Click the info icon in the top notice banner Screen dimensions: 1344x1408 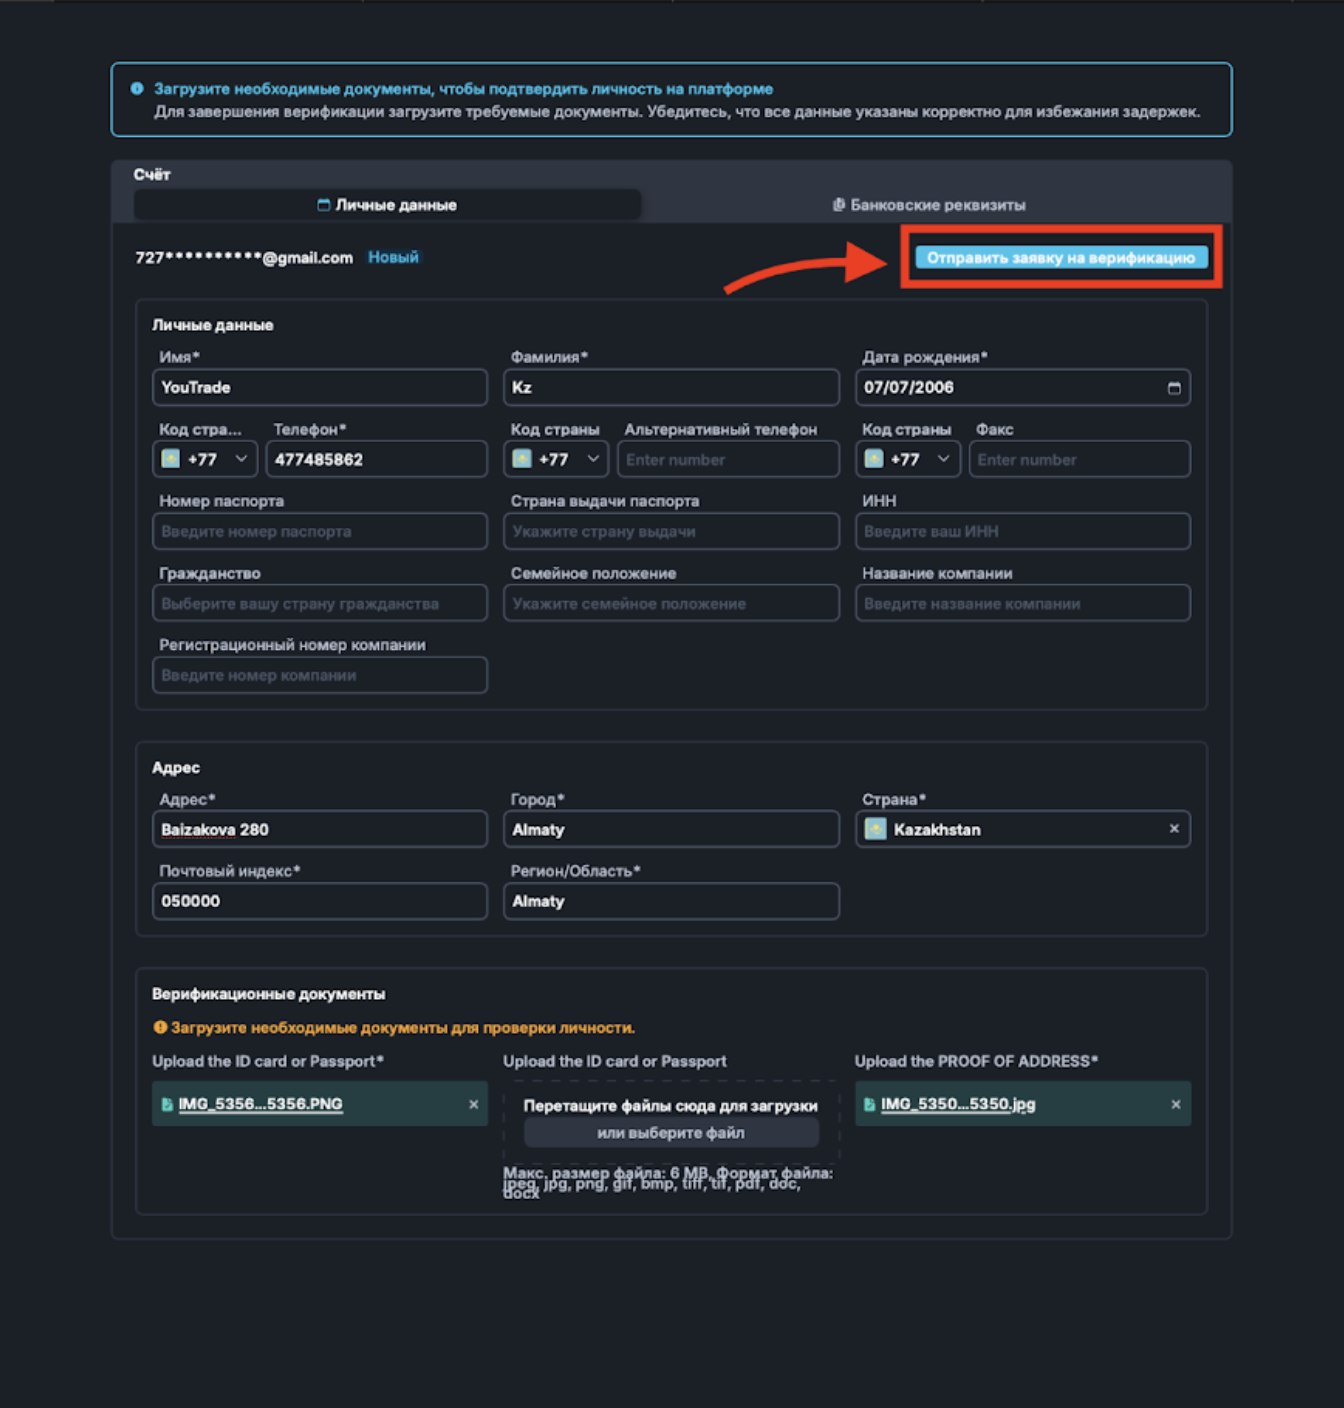click(x=137, y=88)
